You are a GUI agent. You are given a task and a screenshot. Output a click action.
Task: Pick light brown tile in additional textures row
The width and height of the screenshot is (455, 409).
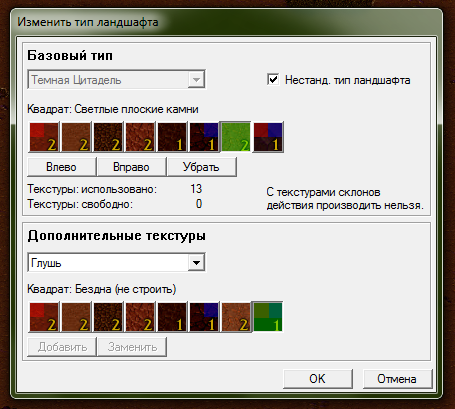tap(76, 317)
